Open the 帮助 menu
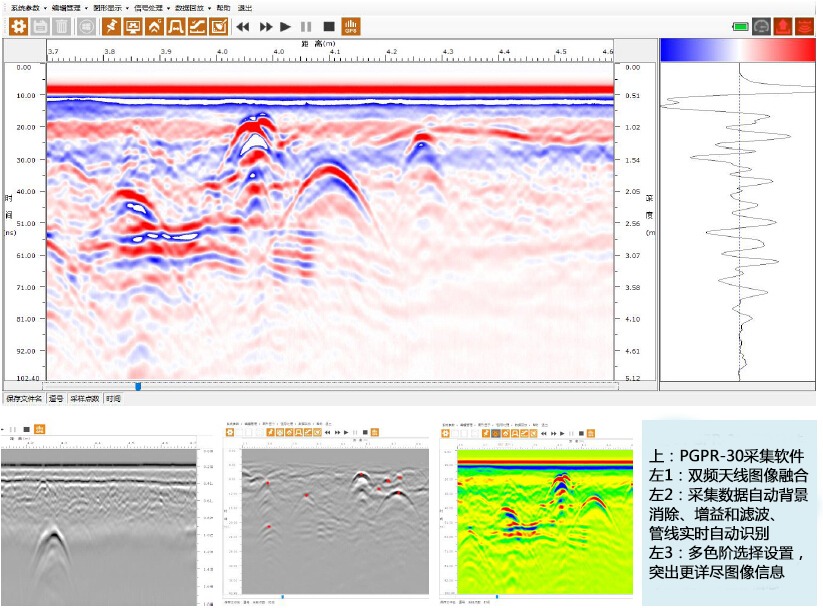The height and width of the screenshot is (608, 823). [222, 7]
